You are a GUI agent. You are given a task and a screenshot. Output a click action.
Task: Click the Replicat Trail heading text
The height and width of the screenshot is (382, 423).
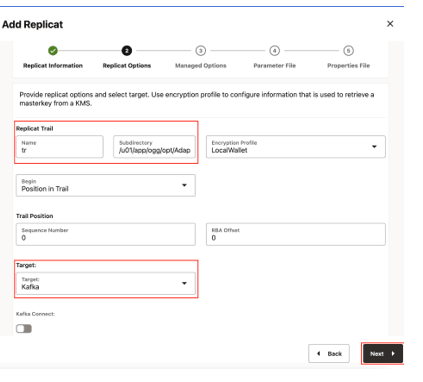(x=35, y=129)
